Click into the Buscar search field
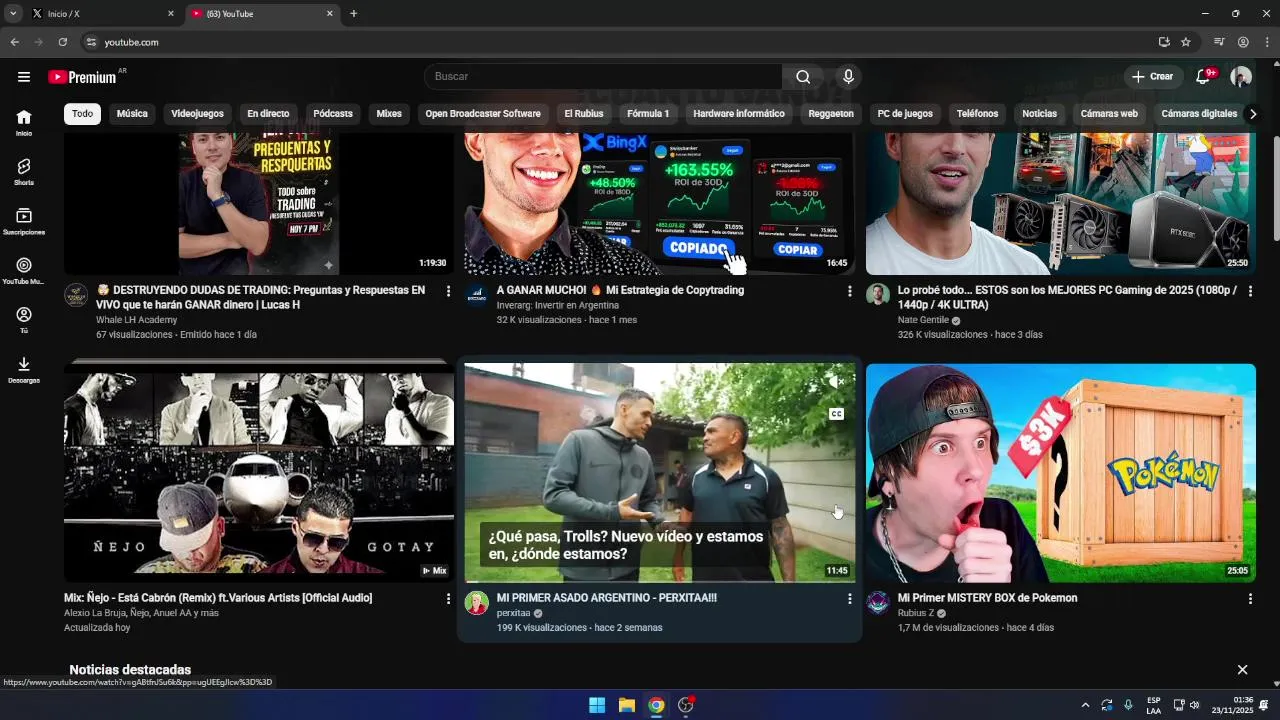This screenshot has width=1280, height=720. pos(603,77)
